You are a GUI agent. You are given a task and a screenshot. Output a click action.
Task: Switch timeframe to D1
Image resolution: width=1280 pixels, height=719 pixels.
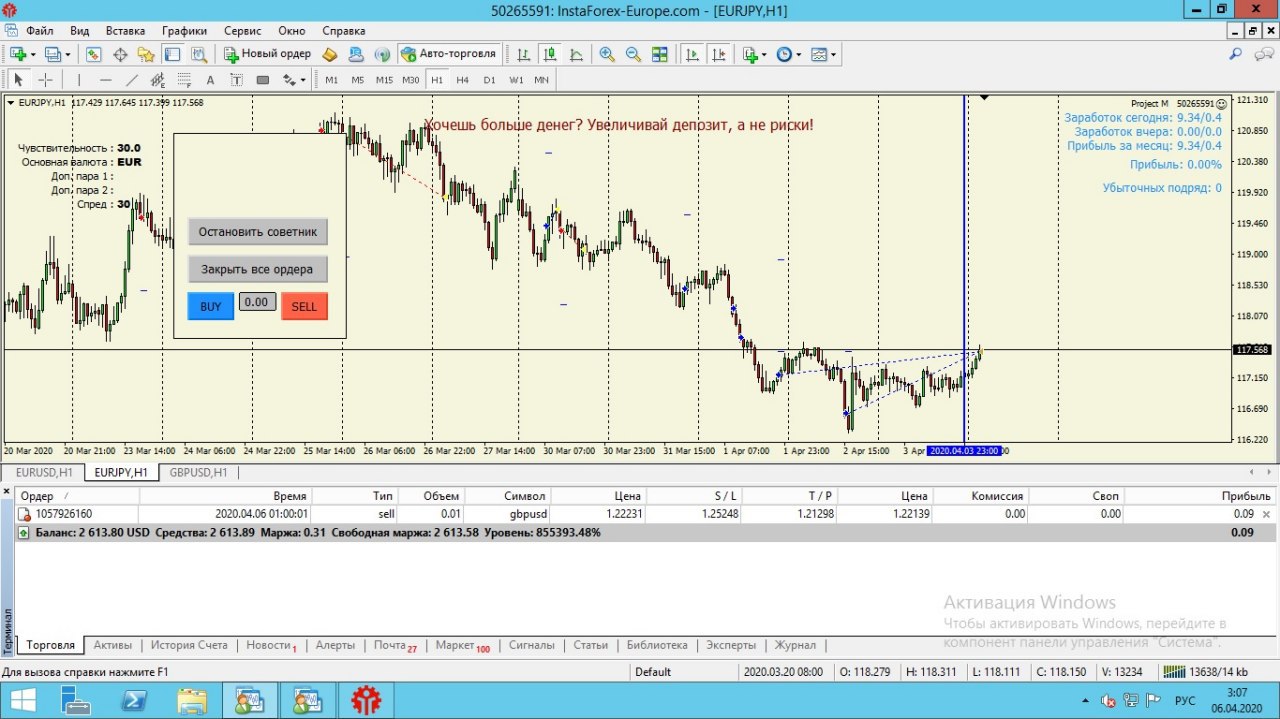point(489,80)
